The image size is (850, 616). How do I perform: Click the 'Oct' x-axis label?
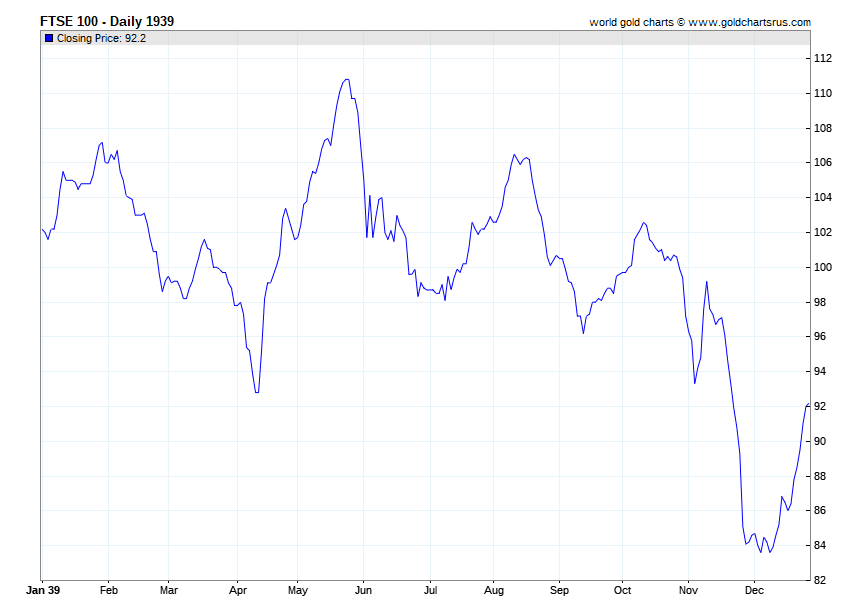(x=622, y=590)
